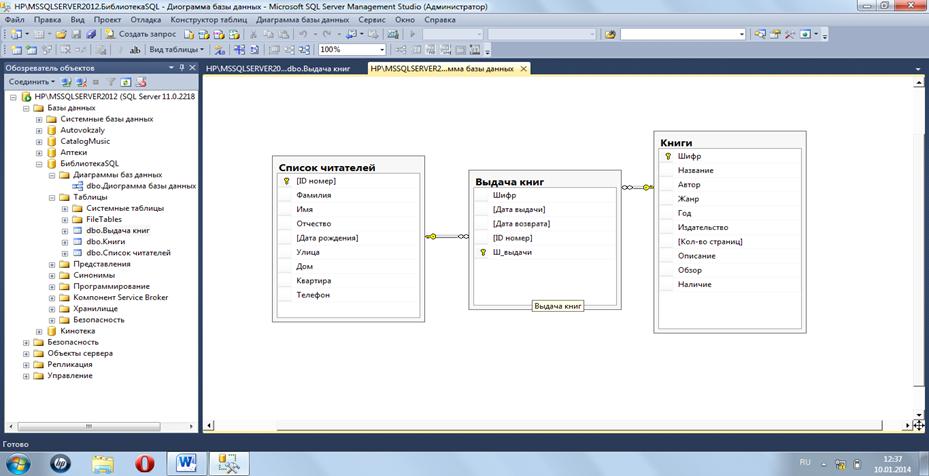This screenshot has height=476, width=929.
Task: Click the Windows Start button
Action: tap(21, 462)
